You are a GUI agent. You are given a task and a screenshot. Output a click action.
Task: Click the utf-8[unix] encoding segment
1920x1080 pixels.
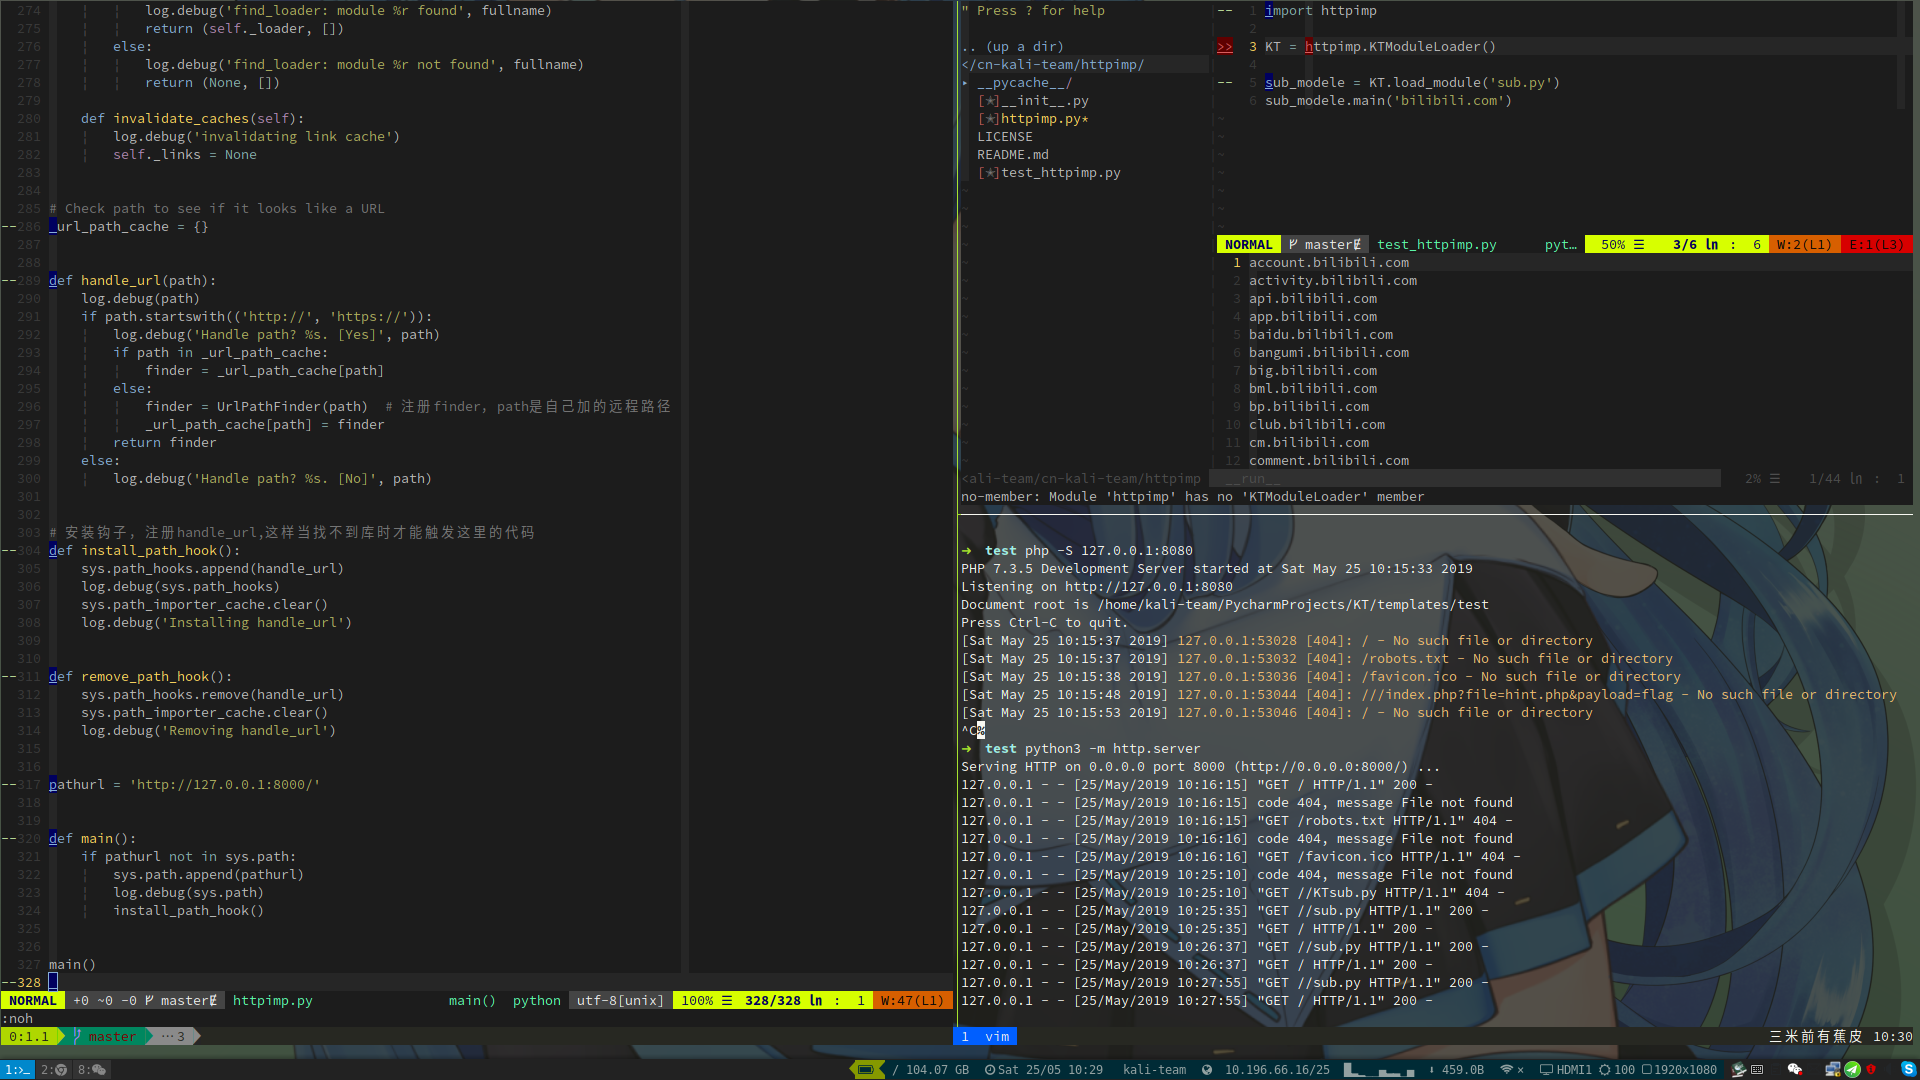click(620, 1000)
